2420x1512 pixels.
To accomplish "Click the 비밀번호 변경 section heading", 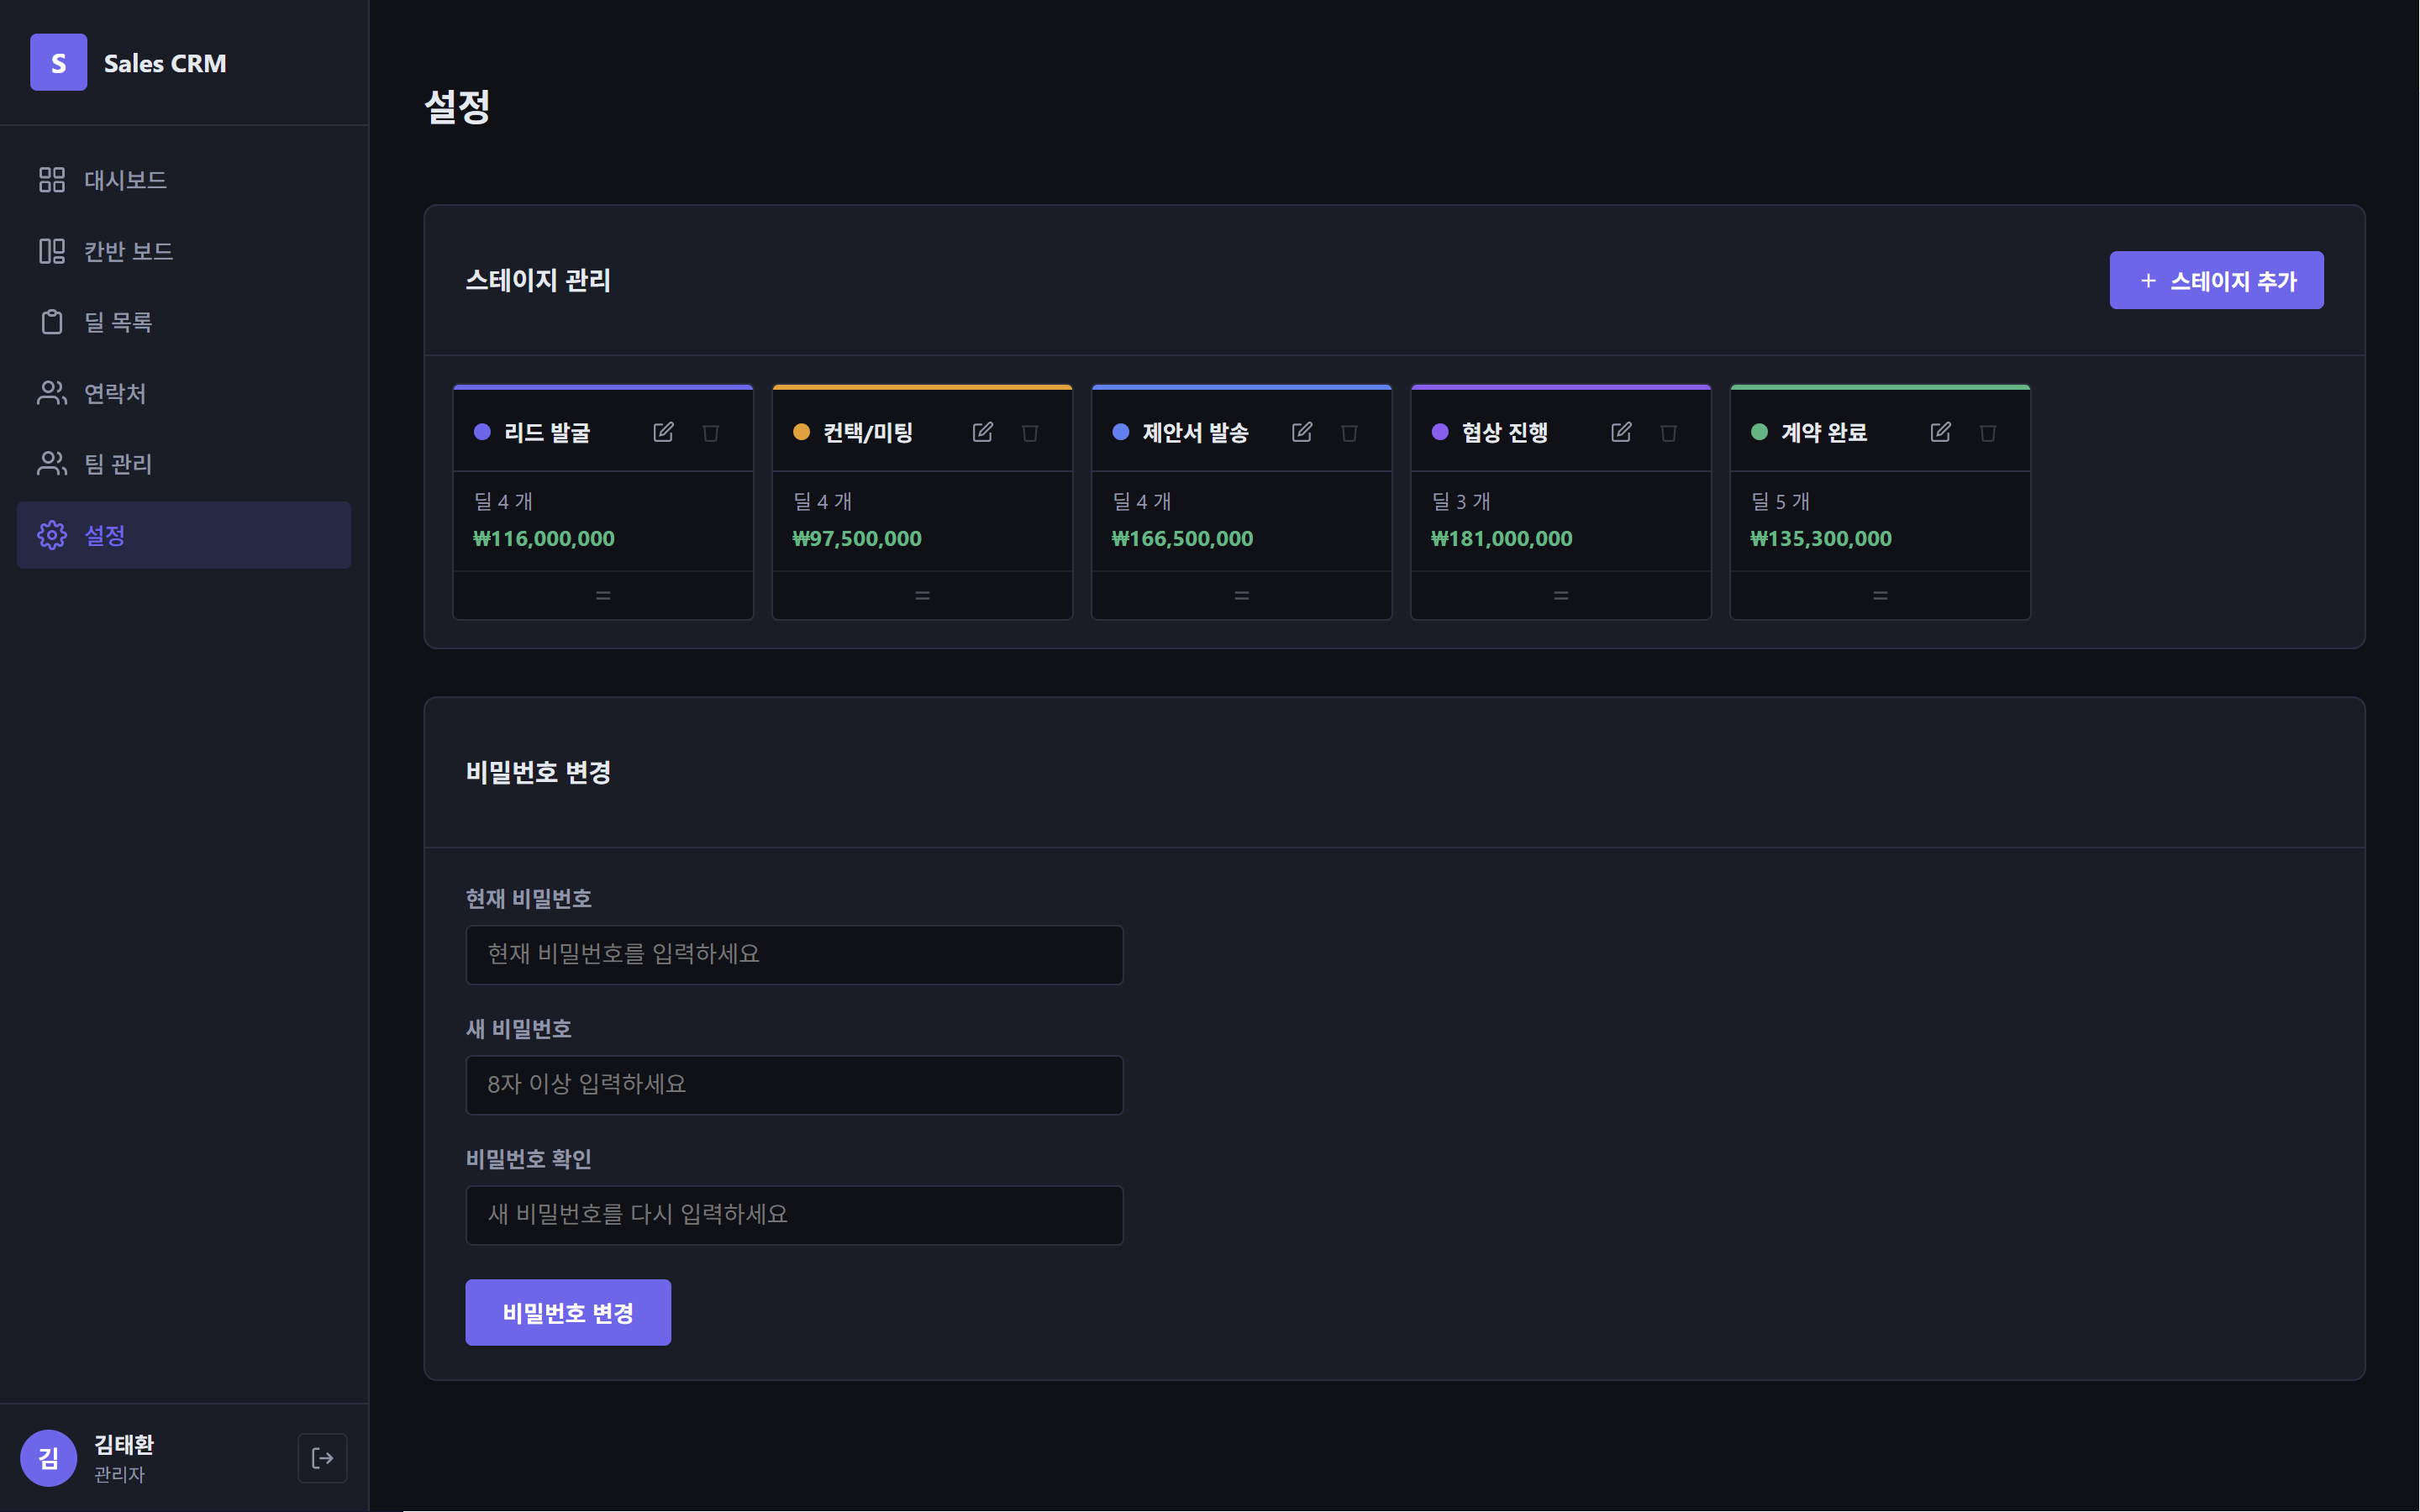I will click(538, 773).
